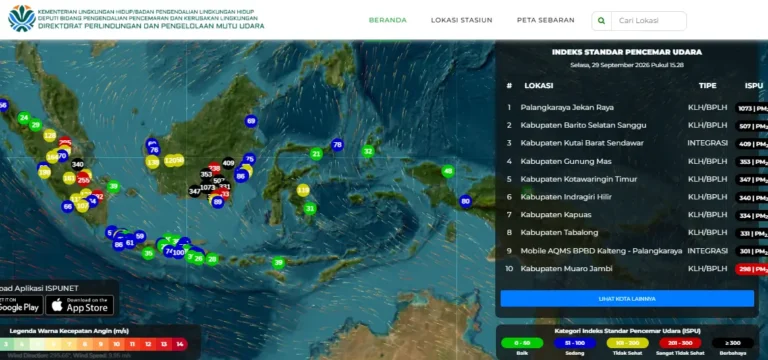Open the black 353 station marker

pos(206,174)
